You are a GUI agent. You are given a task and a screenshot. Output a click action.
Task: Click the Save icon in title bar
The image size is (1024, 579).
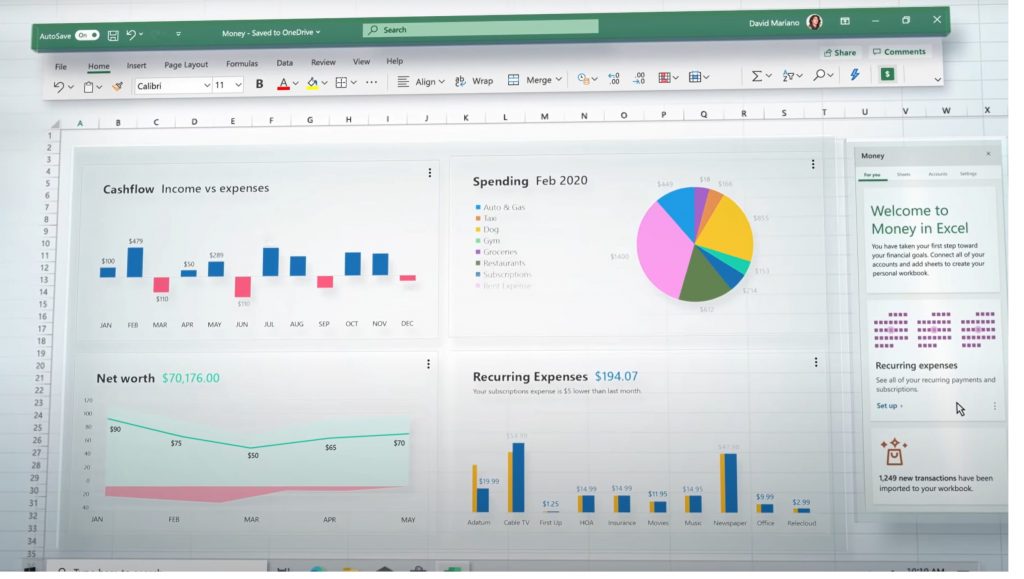click(113, 35)
